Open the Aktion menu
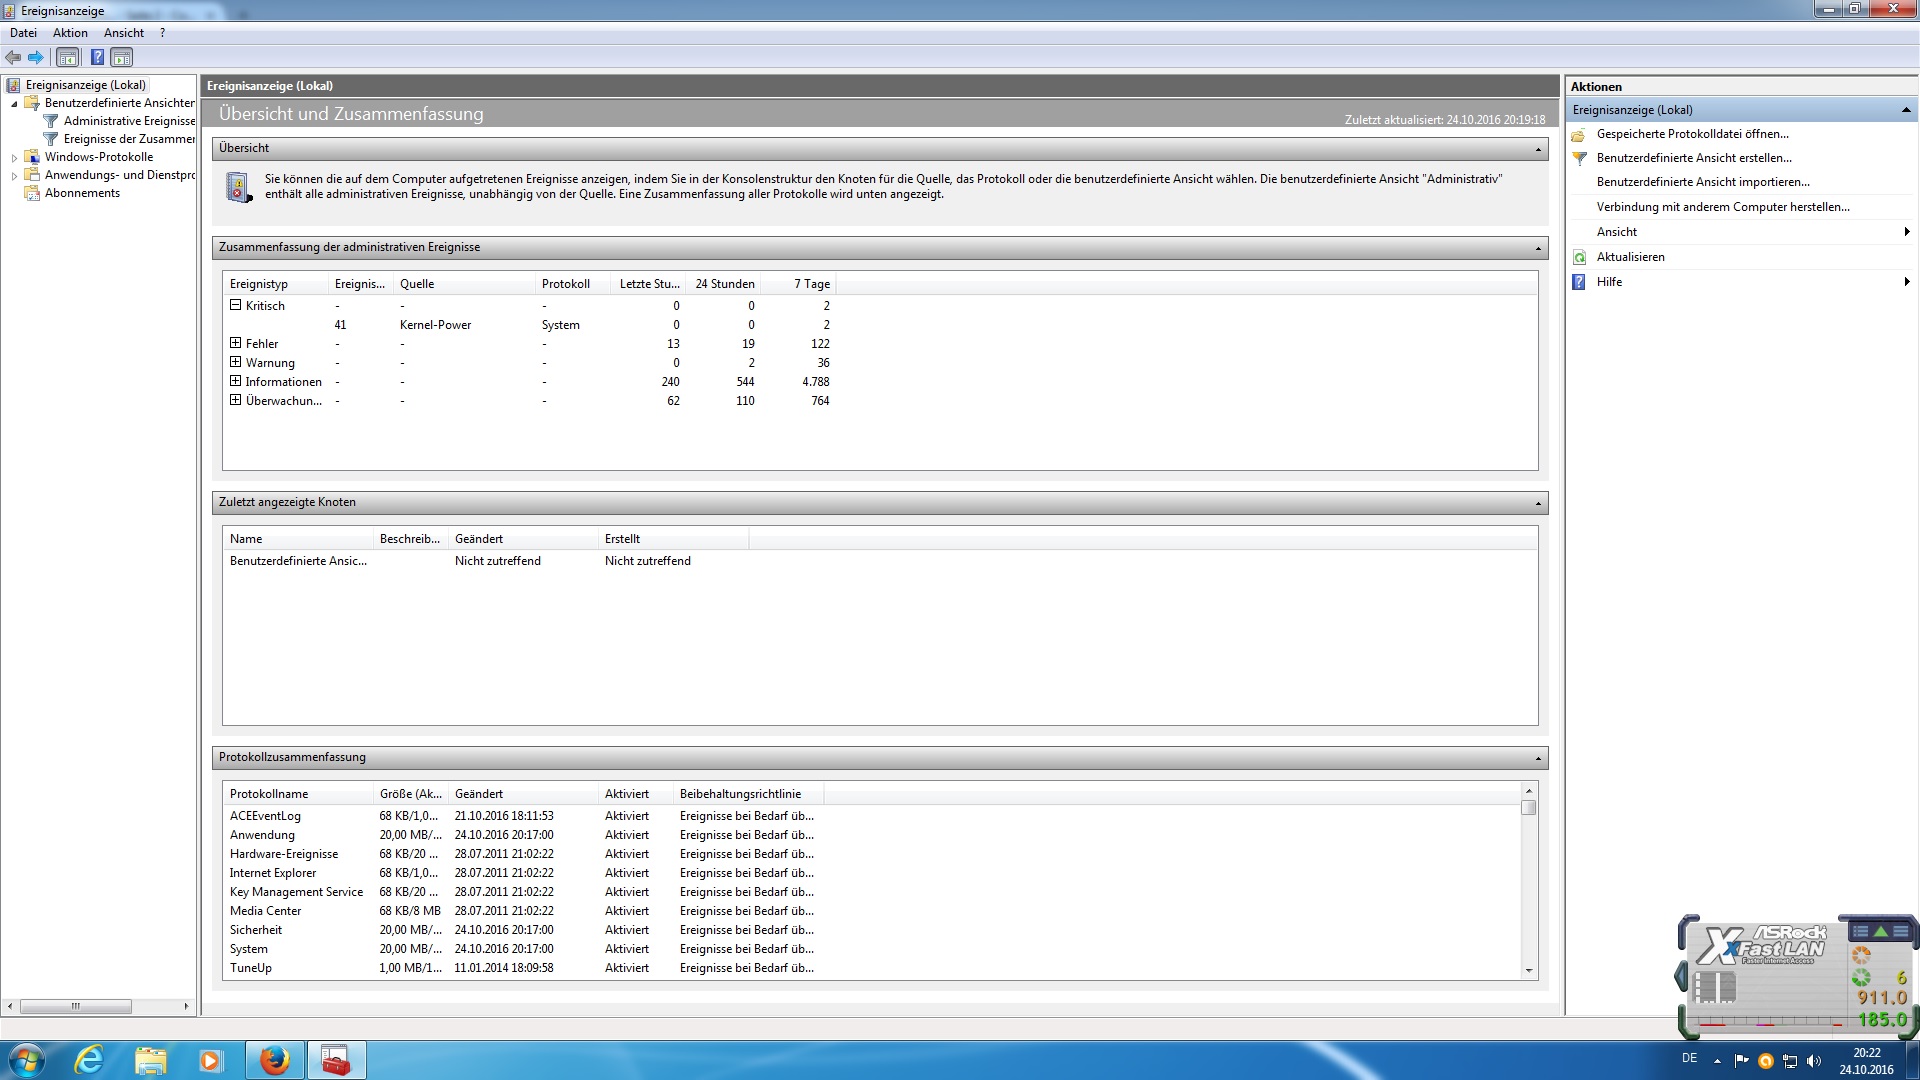The width and height of the screenshot is (1920, 1080). (70, 33)
